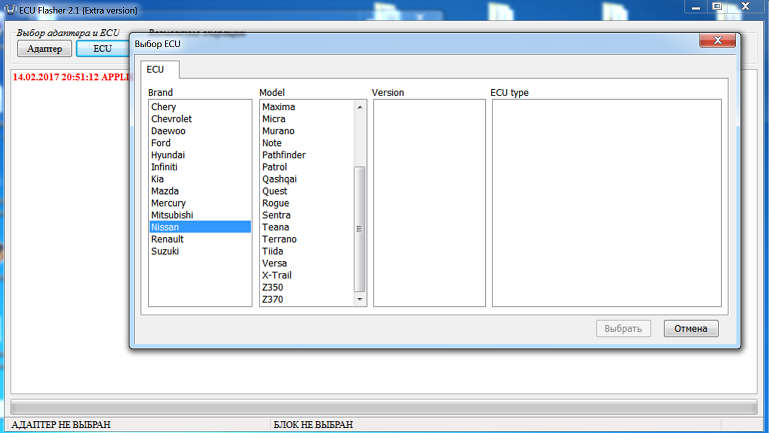This screenshot has height=433, width=769.
Task: Select Chevrolet brand
Action: coord(200,119)
